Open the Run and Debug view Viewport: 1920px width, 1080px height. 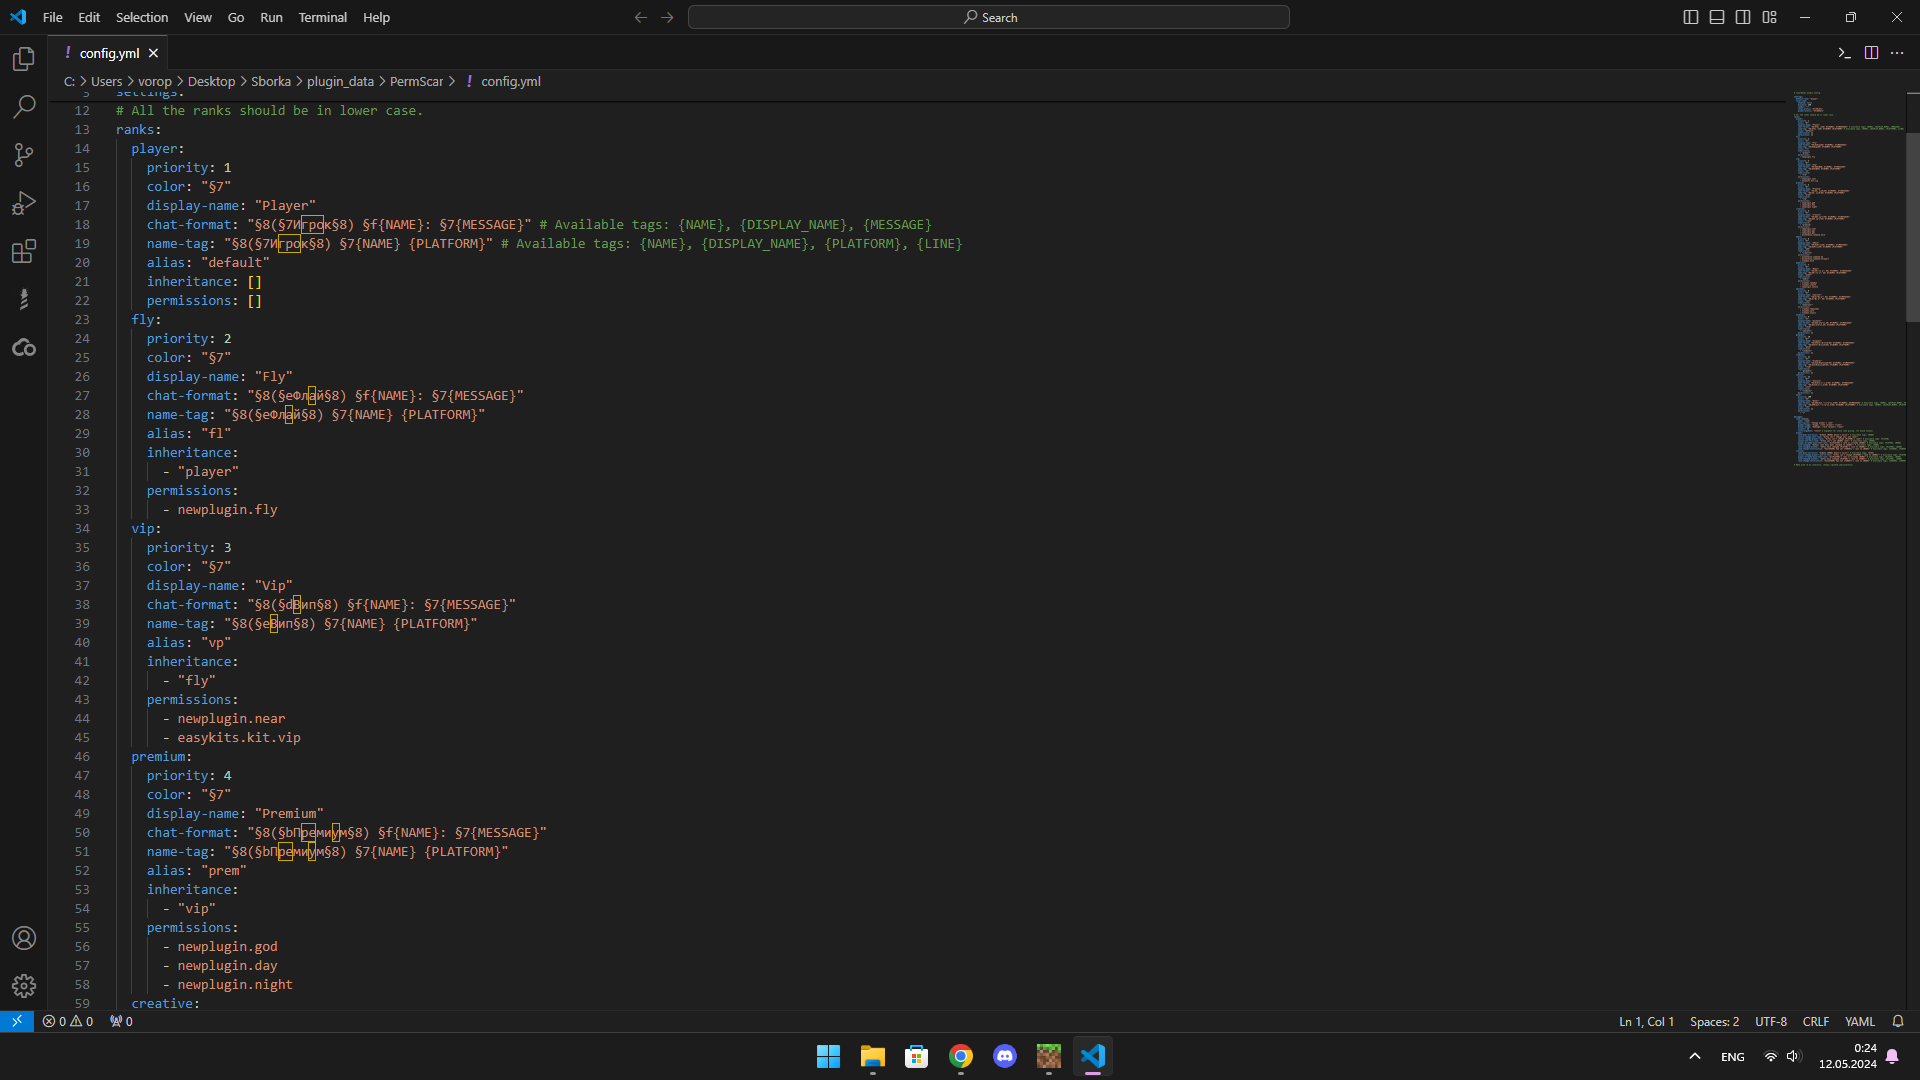point(24,203)
